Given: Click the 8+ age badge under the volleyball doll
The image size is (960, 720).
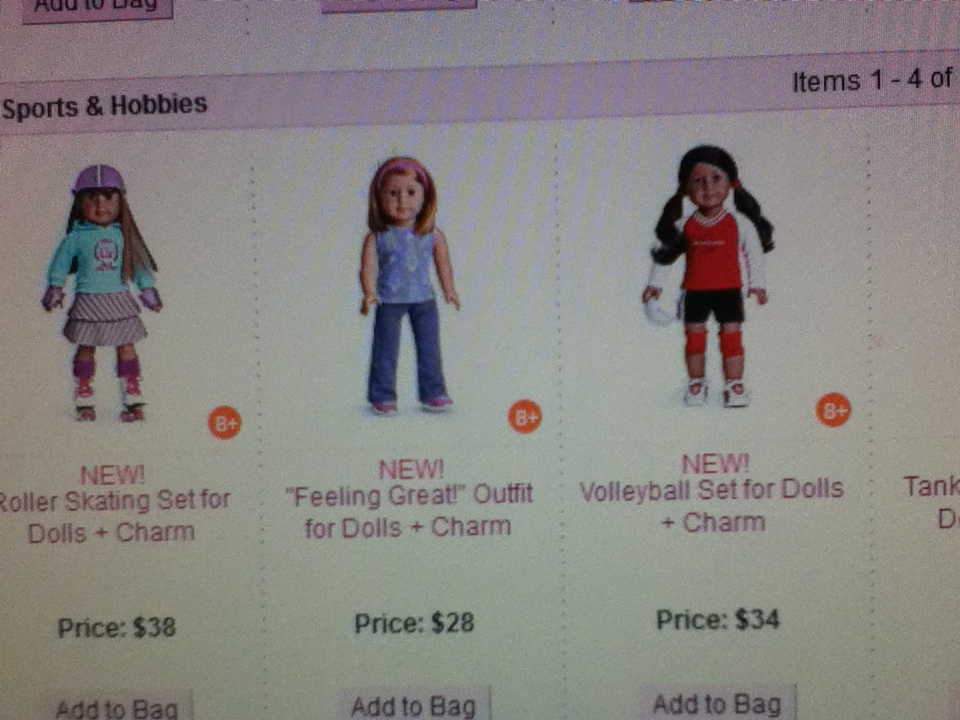Looking at the screenshot, I should point(833,410).
